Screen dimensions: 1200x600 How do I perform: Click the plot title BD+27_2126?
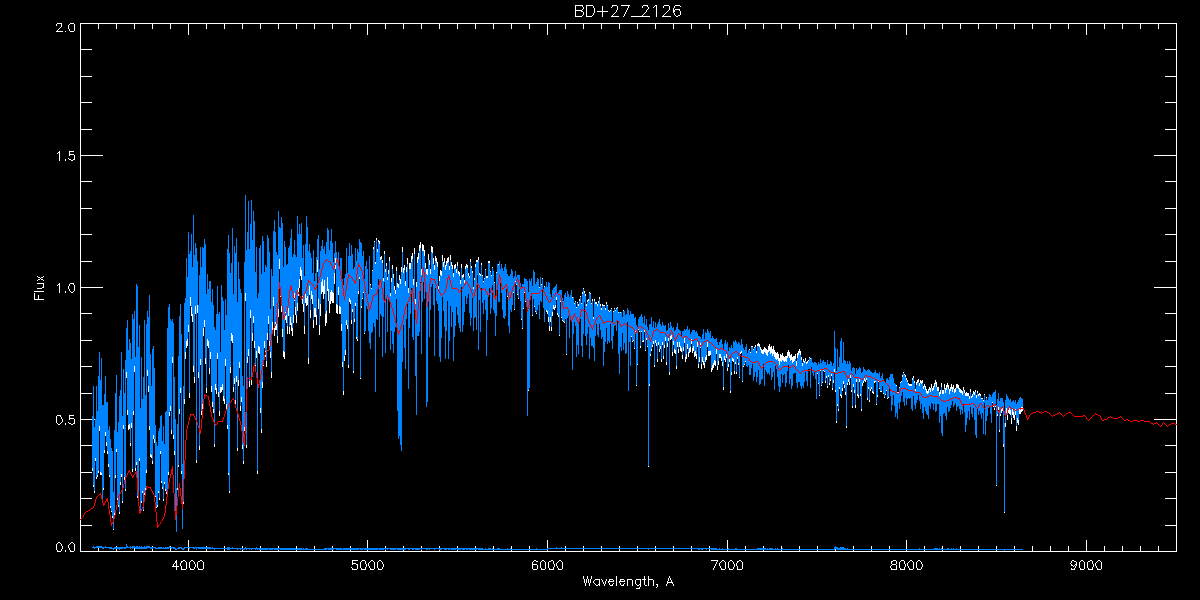pyautogui.click(x=627, y=11)
